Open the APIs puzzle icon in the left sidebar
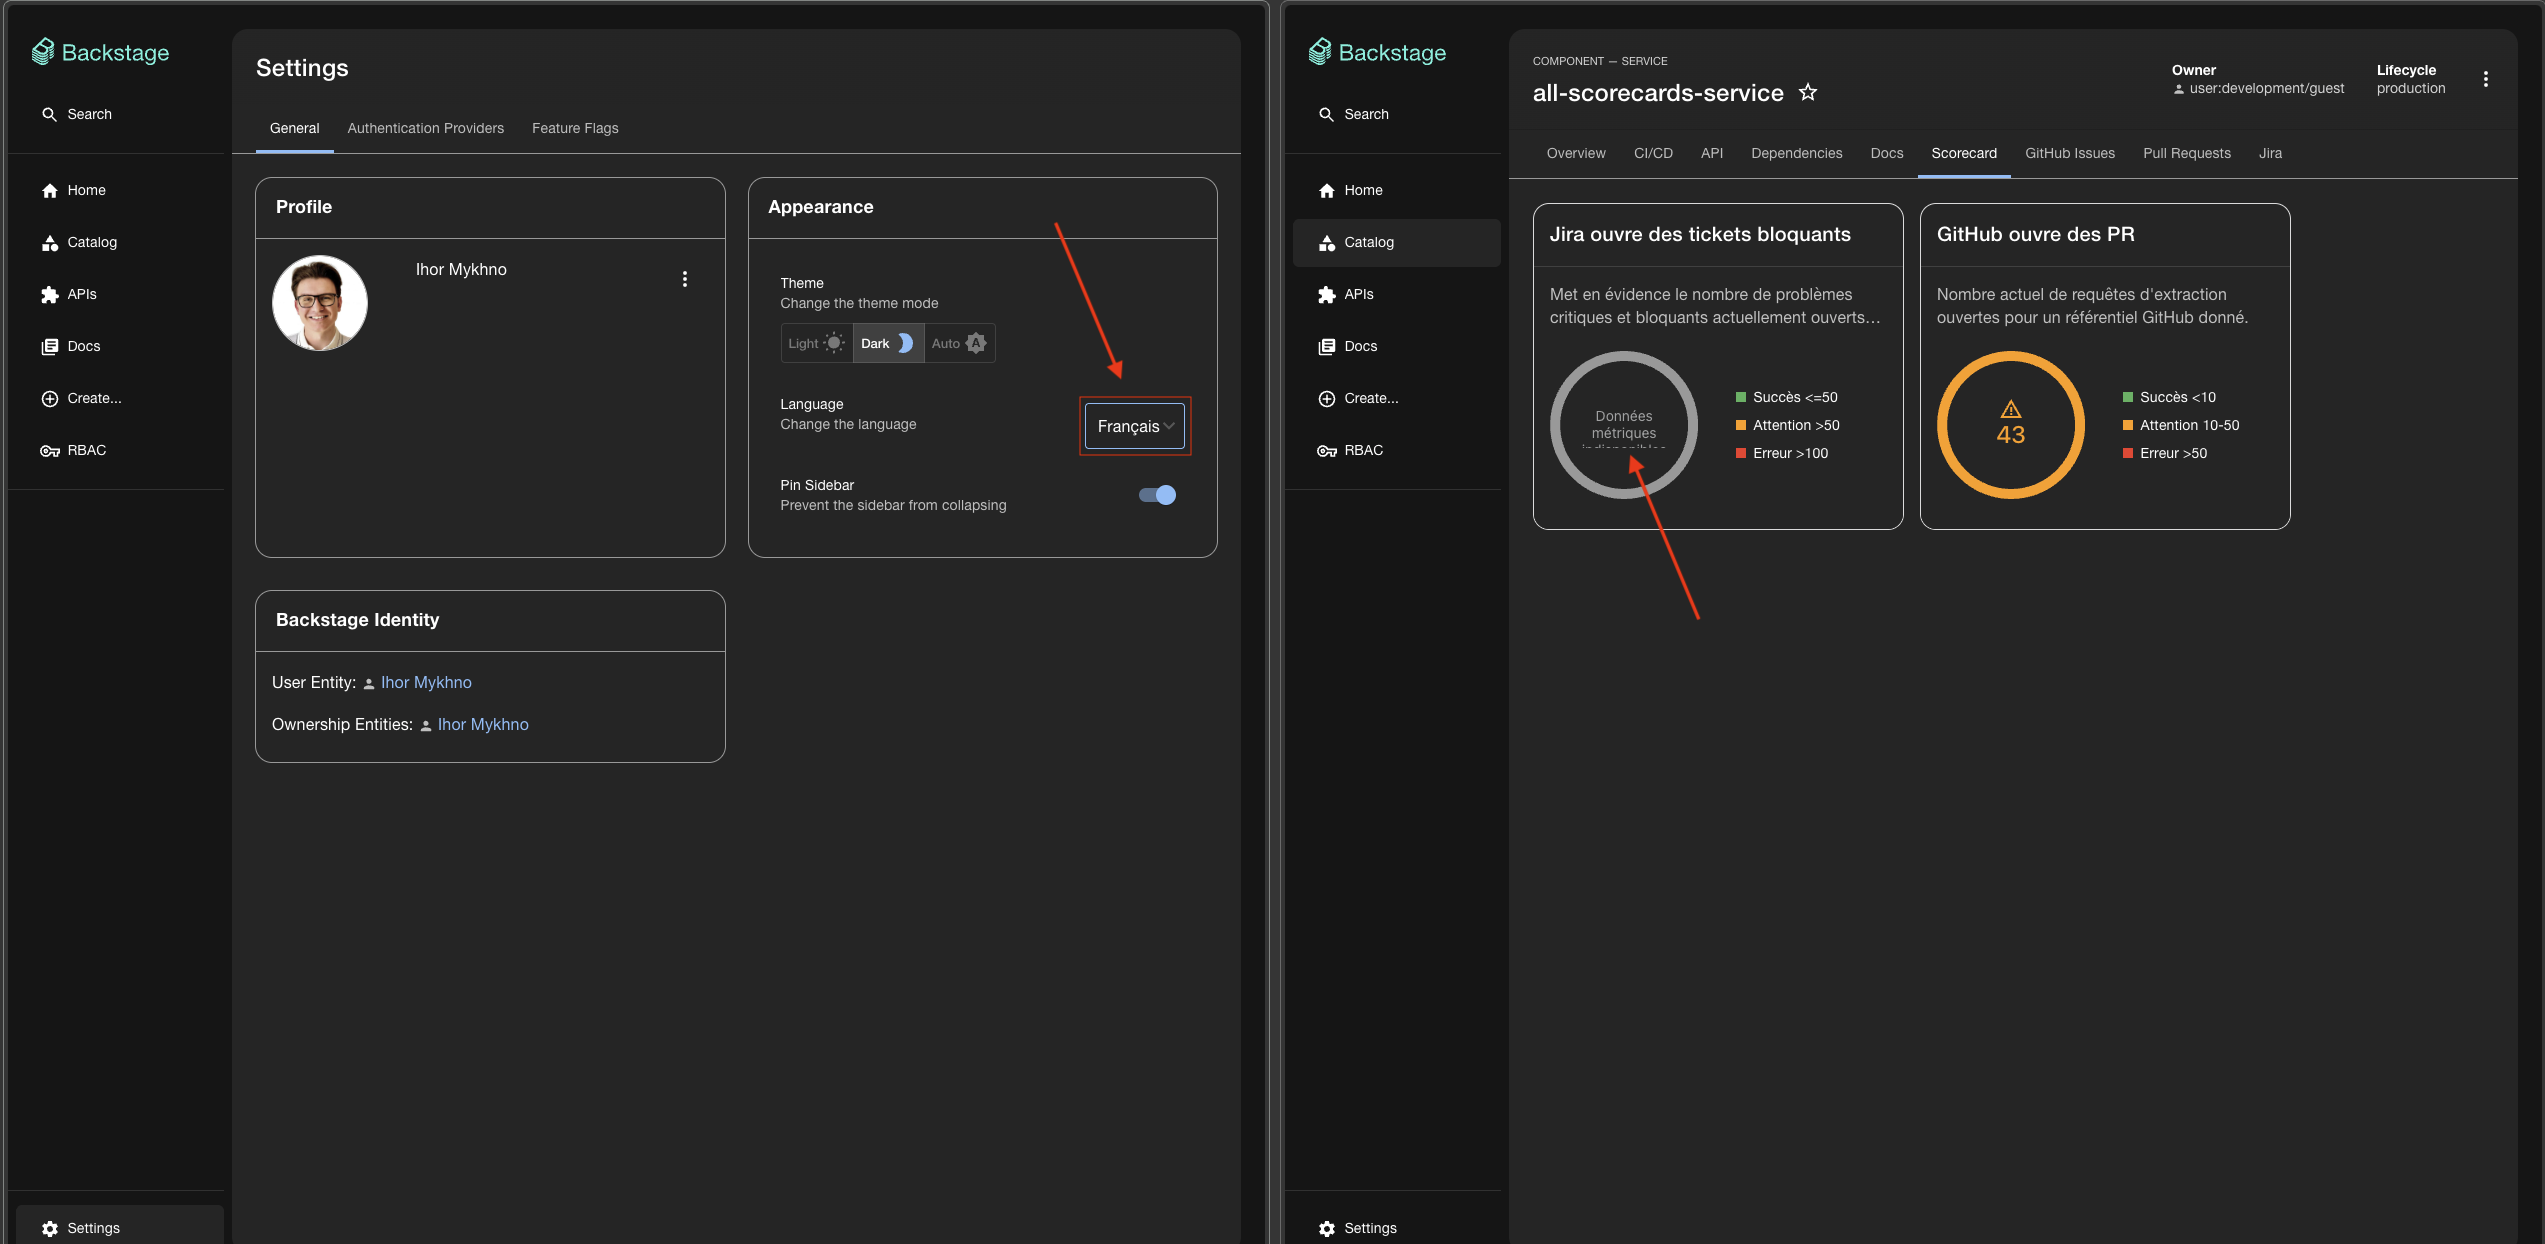Image resolution: width=2545 pixels, height=1244 pixels. tap(50, 294)
